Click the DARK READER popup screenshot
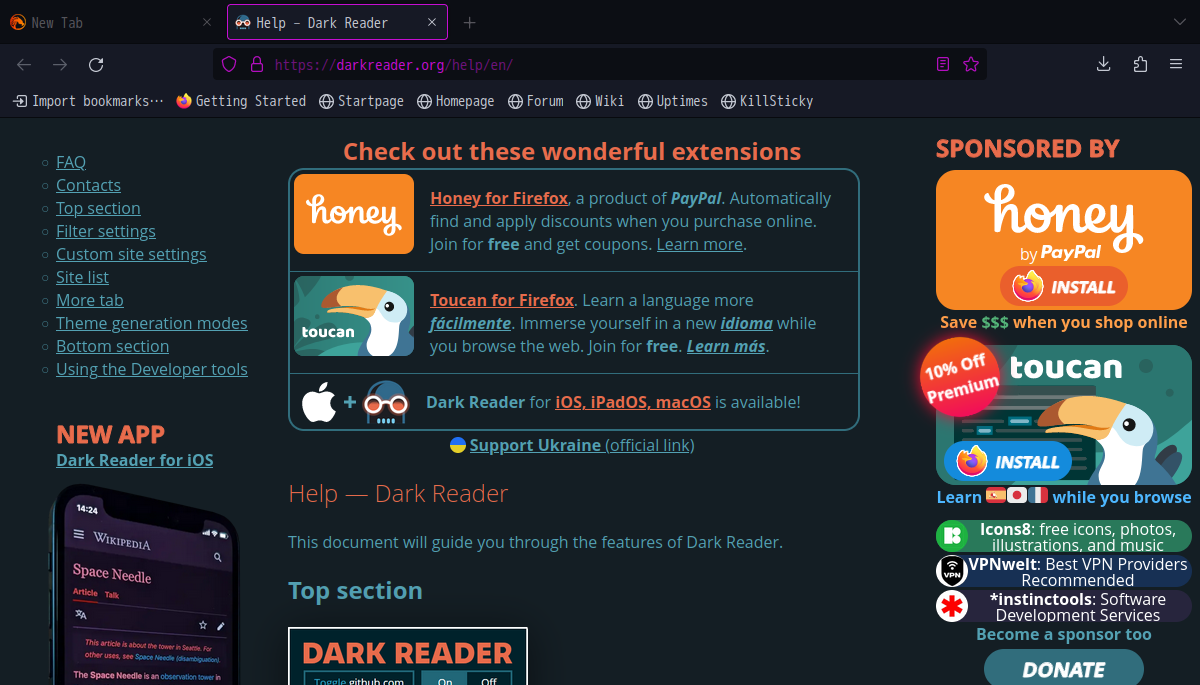 point(408,656)
